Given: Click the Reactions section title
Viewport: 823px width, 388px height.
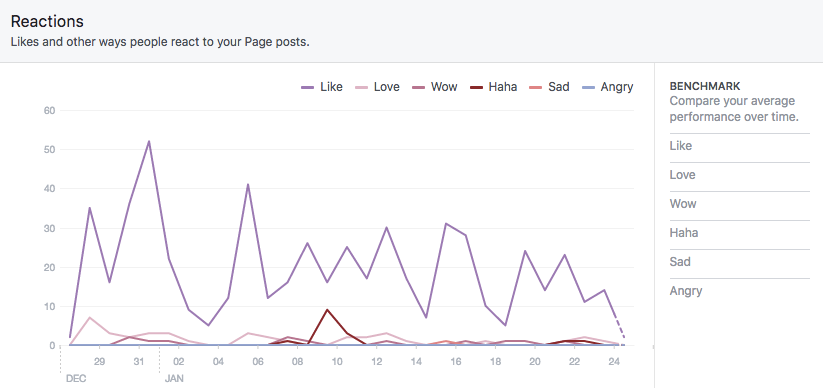Looking at the screenshot, I should coord(47,22).
